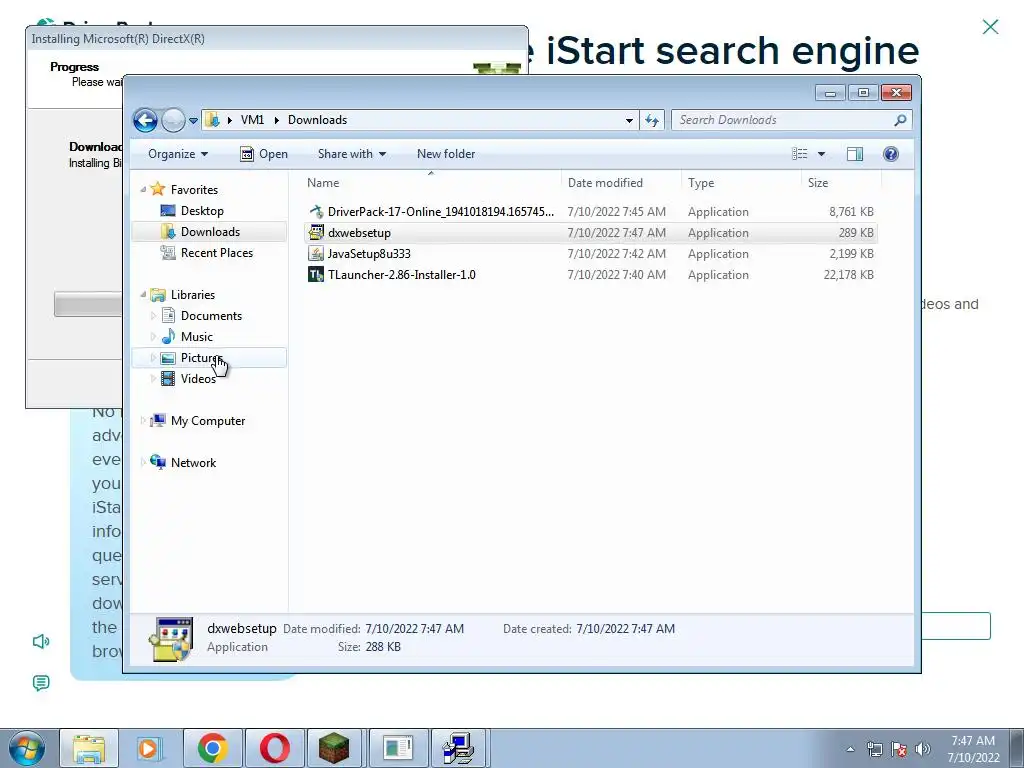The image size is (1024, 768).
Task: Select the TLauncher-2.86-Installer-1.0 file
Action: pyautogui.click(x=590, y=274)
